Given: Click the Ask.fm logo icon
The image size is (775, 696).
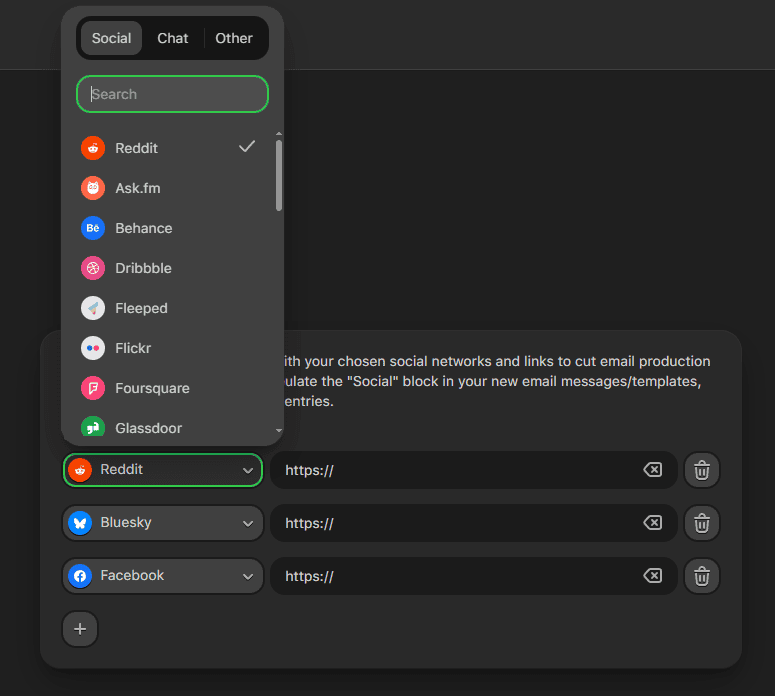Looking at the screenshot, I should 93,188.
